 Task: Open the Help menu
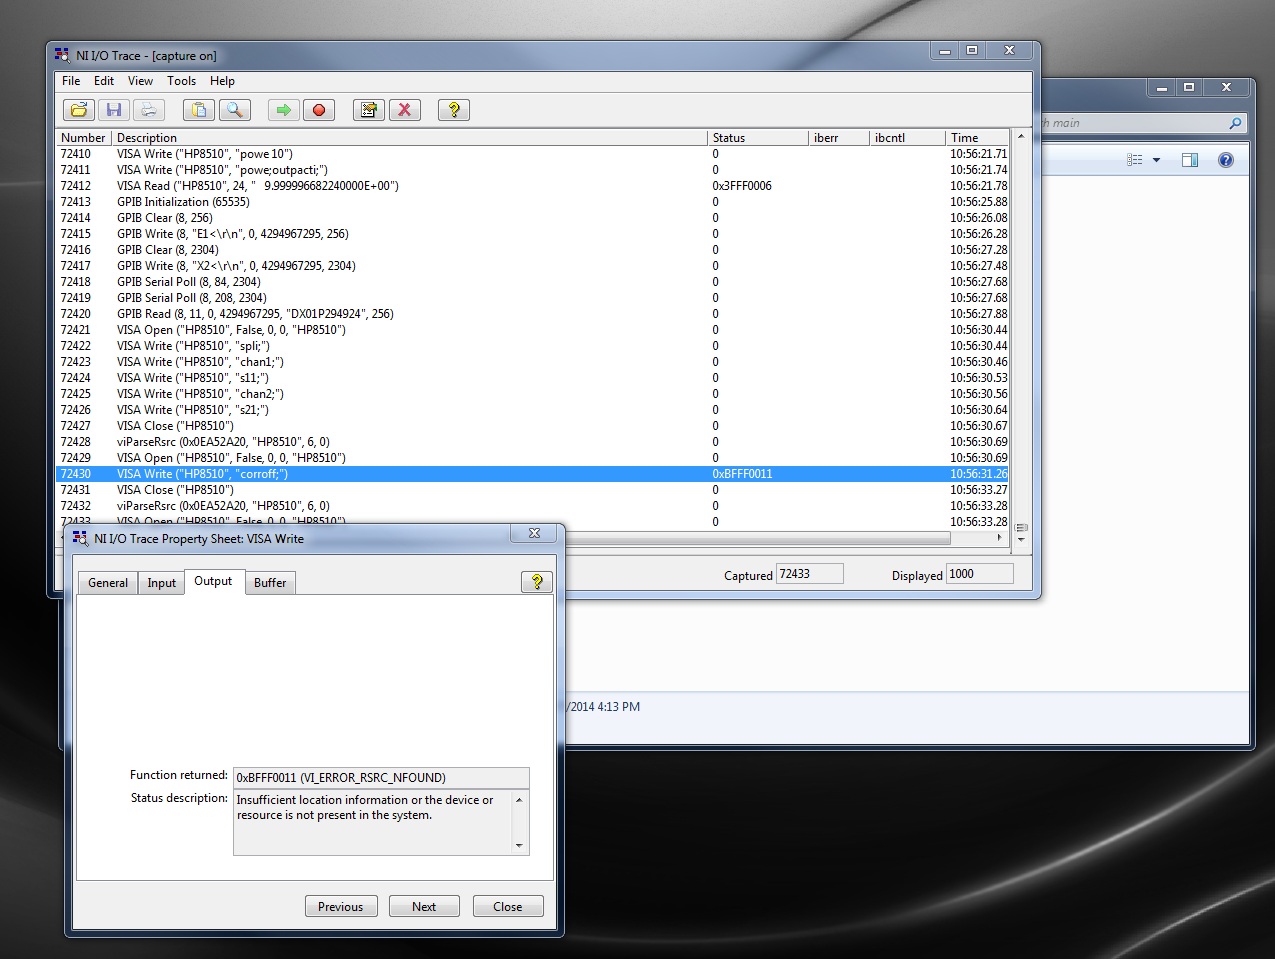(x=222, y=81)
